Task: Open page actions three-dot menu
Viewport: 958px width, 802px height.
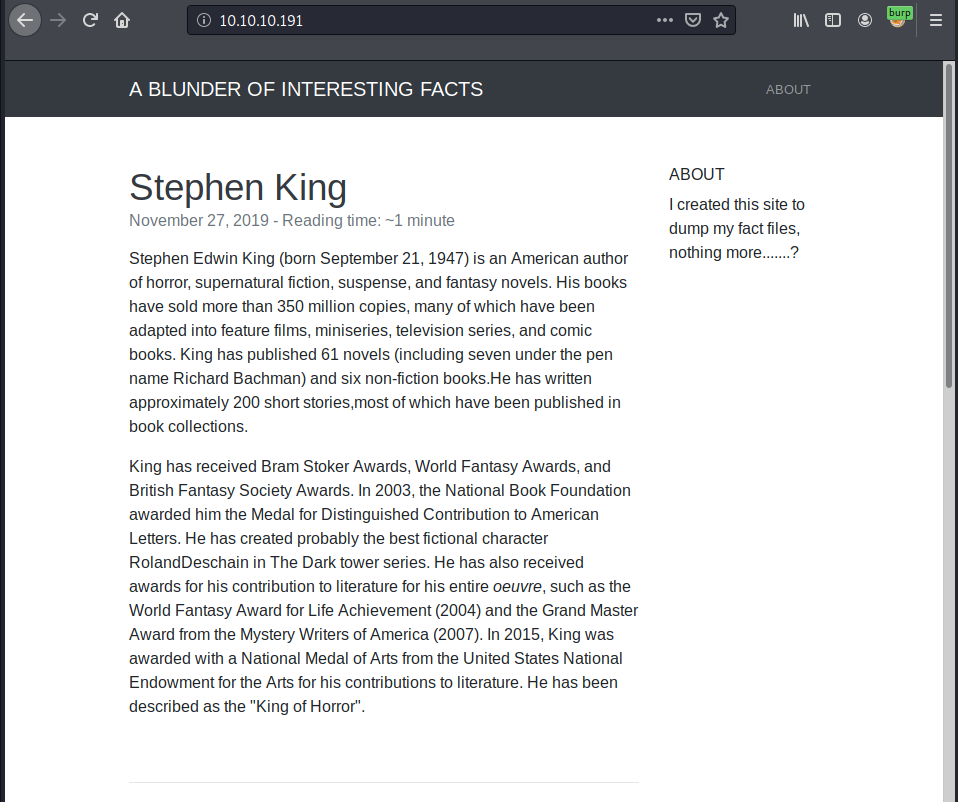Action: pyautogui.click(x=665, y=20)
